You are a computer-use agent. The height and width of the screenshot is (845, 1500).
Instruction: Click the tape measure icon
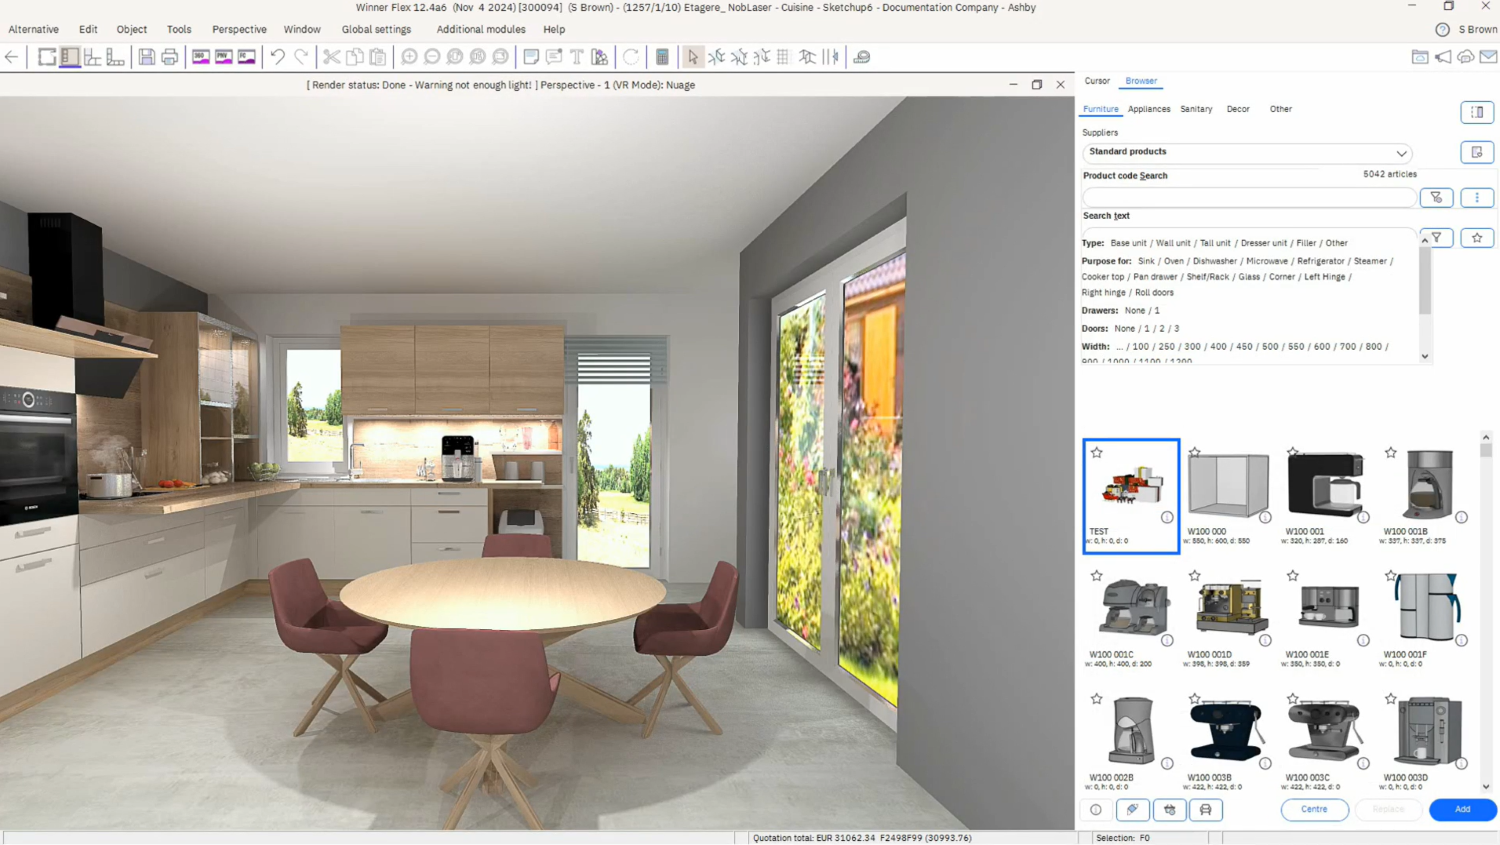pos(862,57)
